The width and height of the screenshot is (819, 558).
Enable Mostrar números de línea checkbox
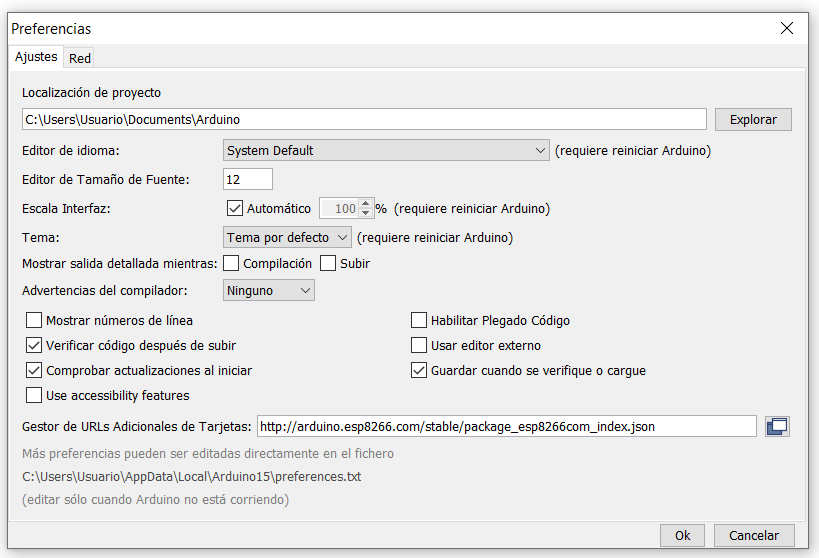[34, 321]
